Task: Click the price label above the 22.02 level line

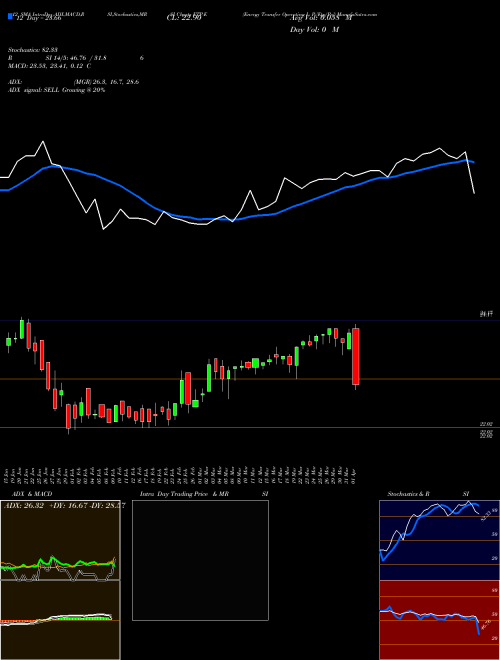Action: click(487, 424)
